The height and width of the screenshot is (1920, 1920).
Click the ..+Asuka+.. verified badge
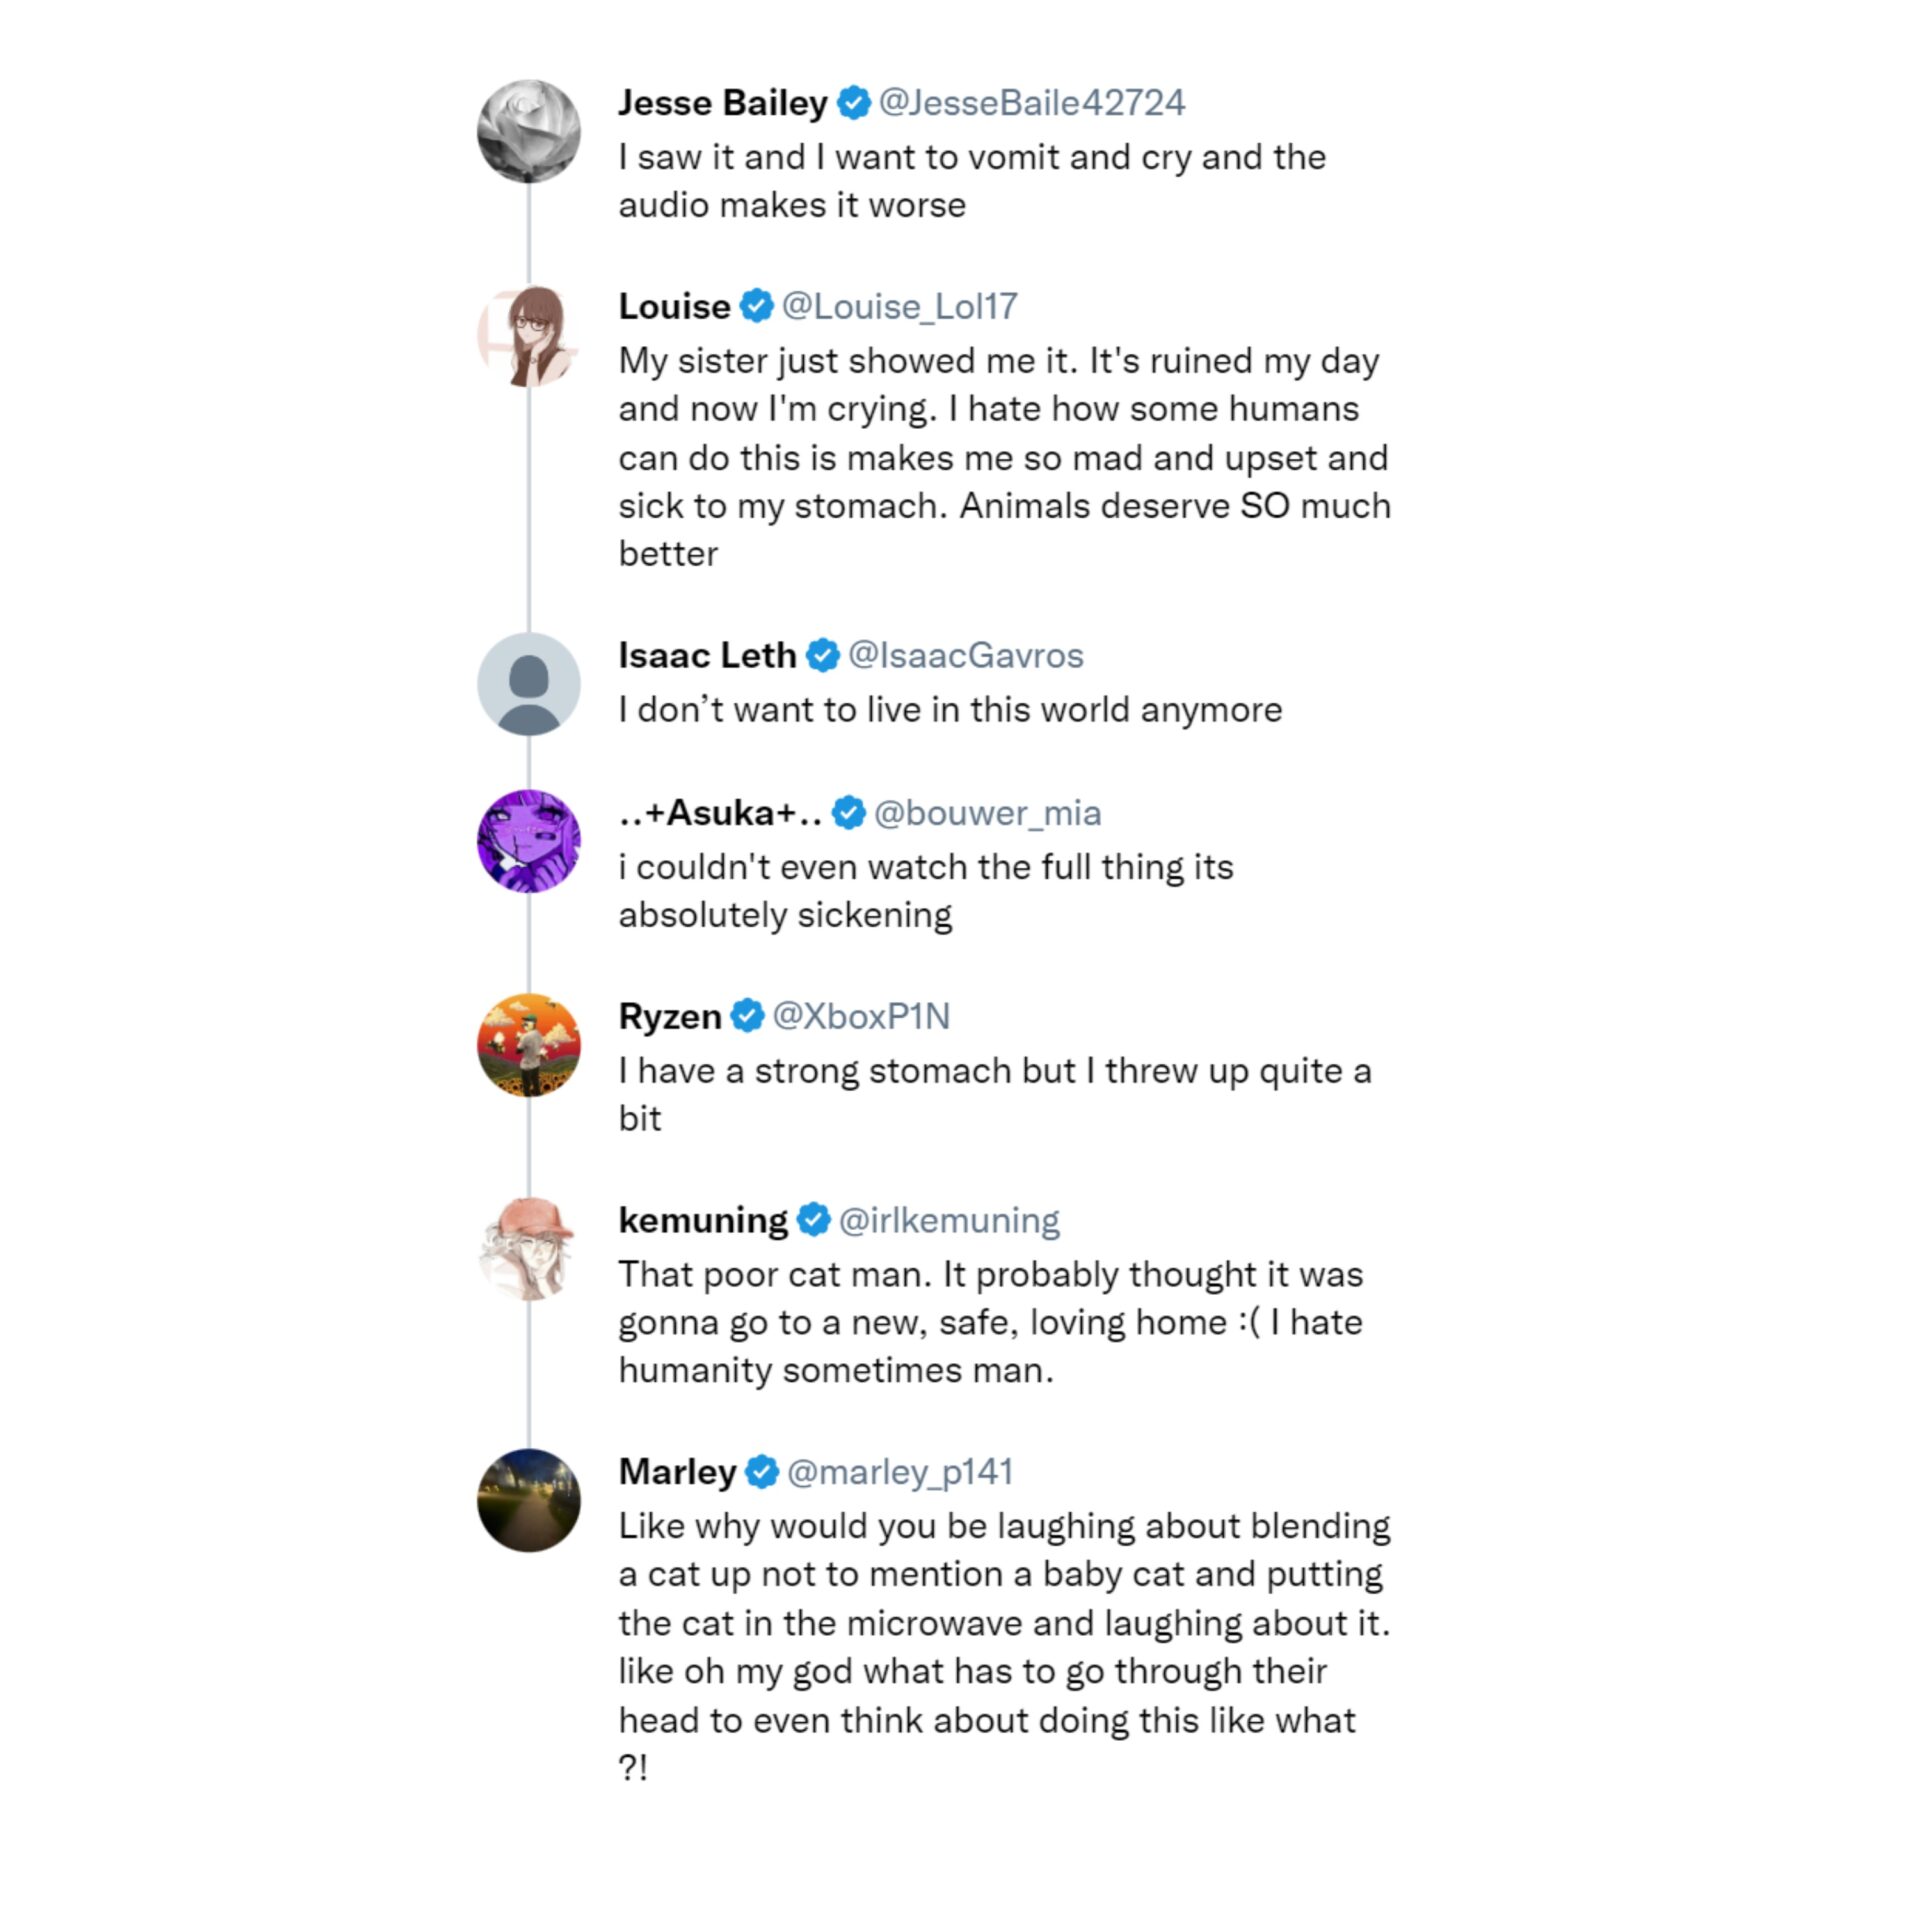[x=849, y=813]
